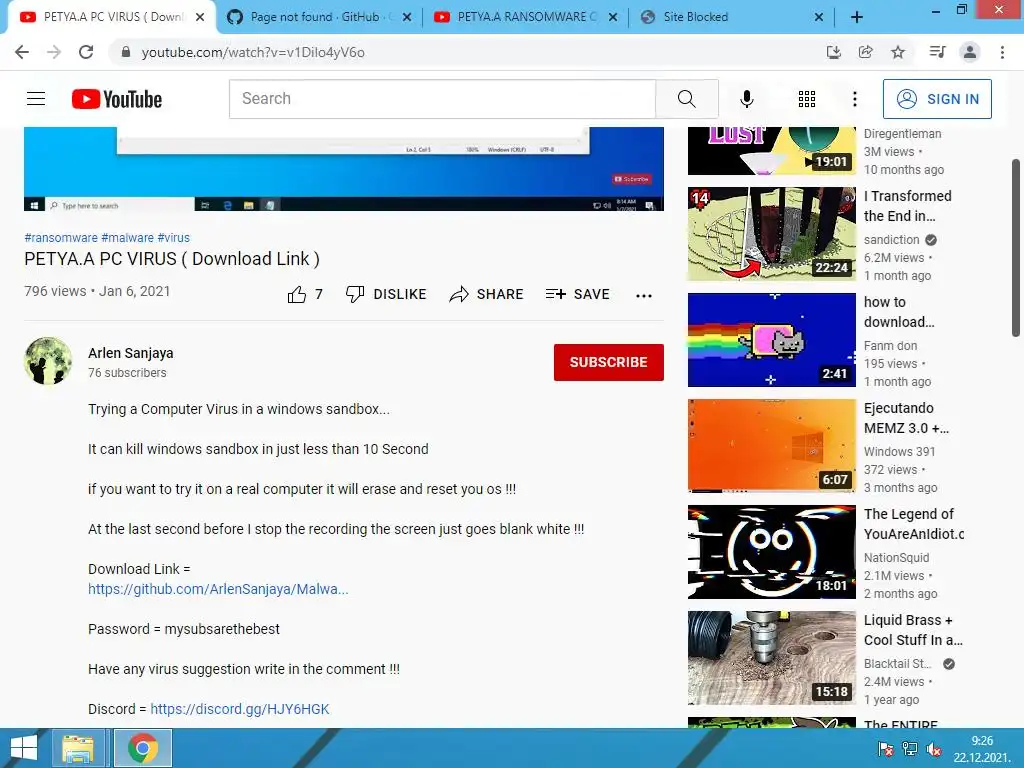Screen dimensions: 1024x768
Task: Click the #malware hashtag
Action: (x=127, y=238)
